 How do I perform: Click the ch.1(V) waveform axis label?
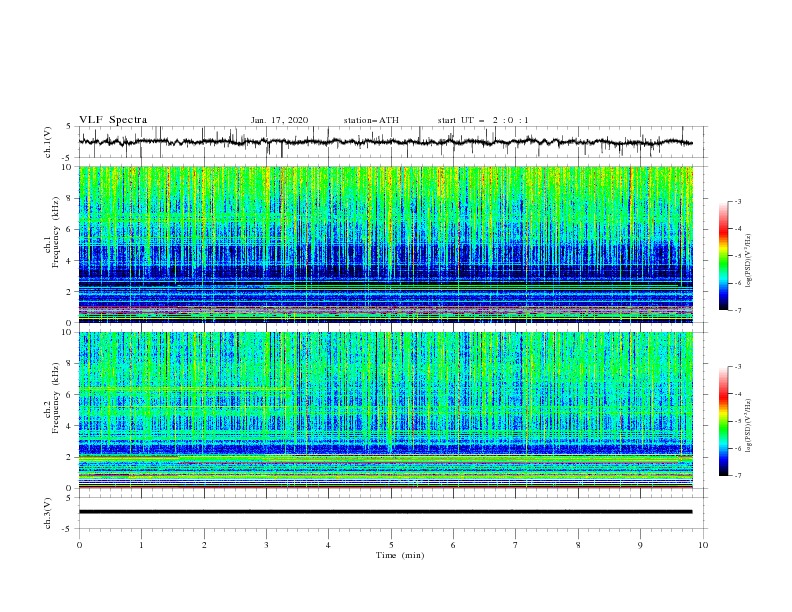(x=48, y=142)
